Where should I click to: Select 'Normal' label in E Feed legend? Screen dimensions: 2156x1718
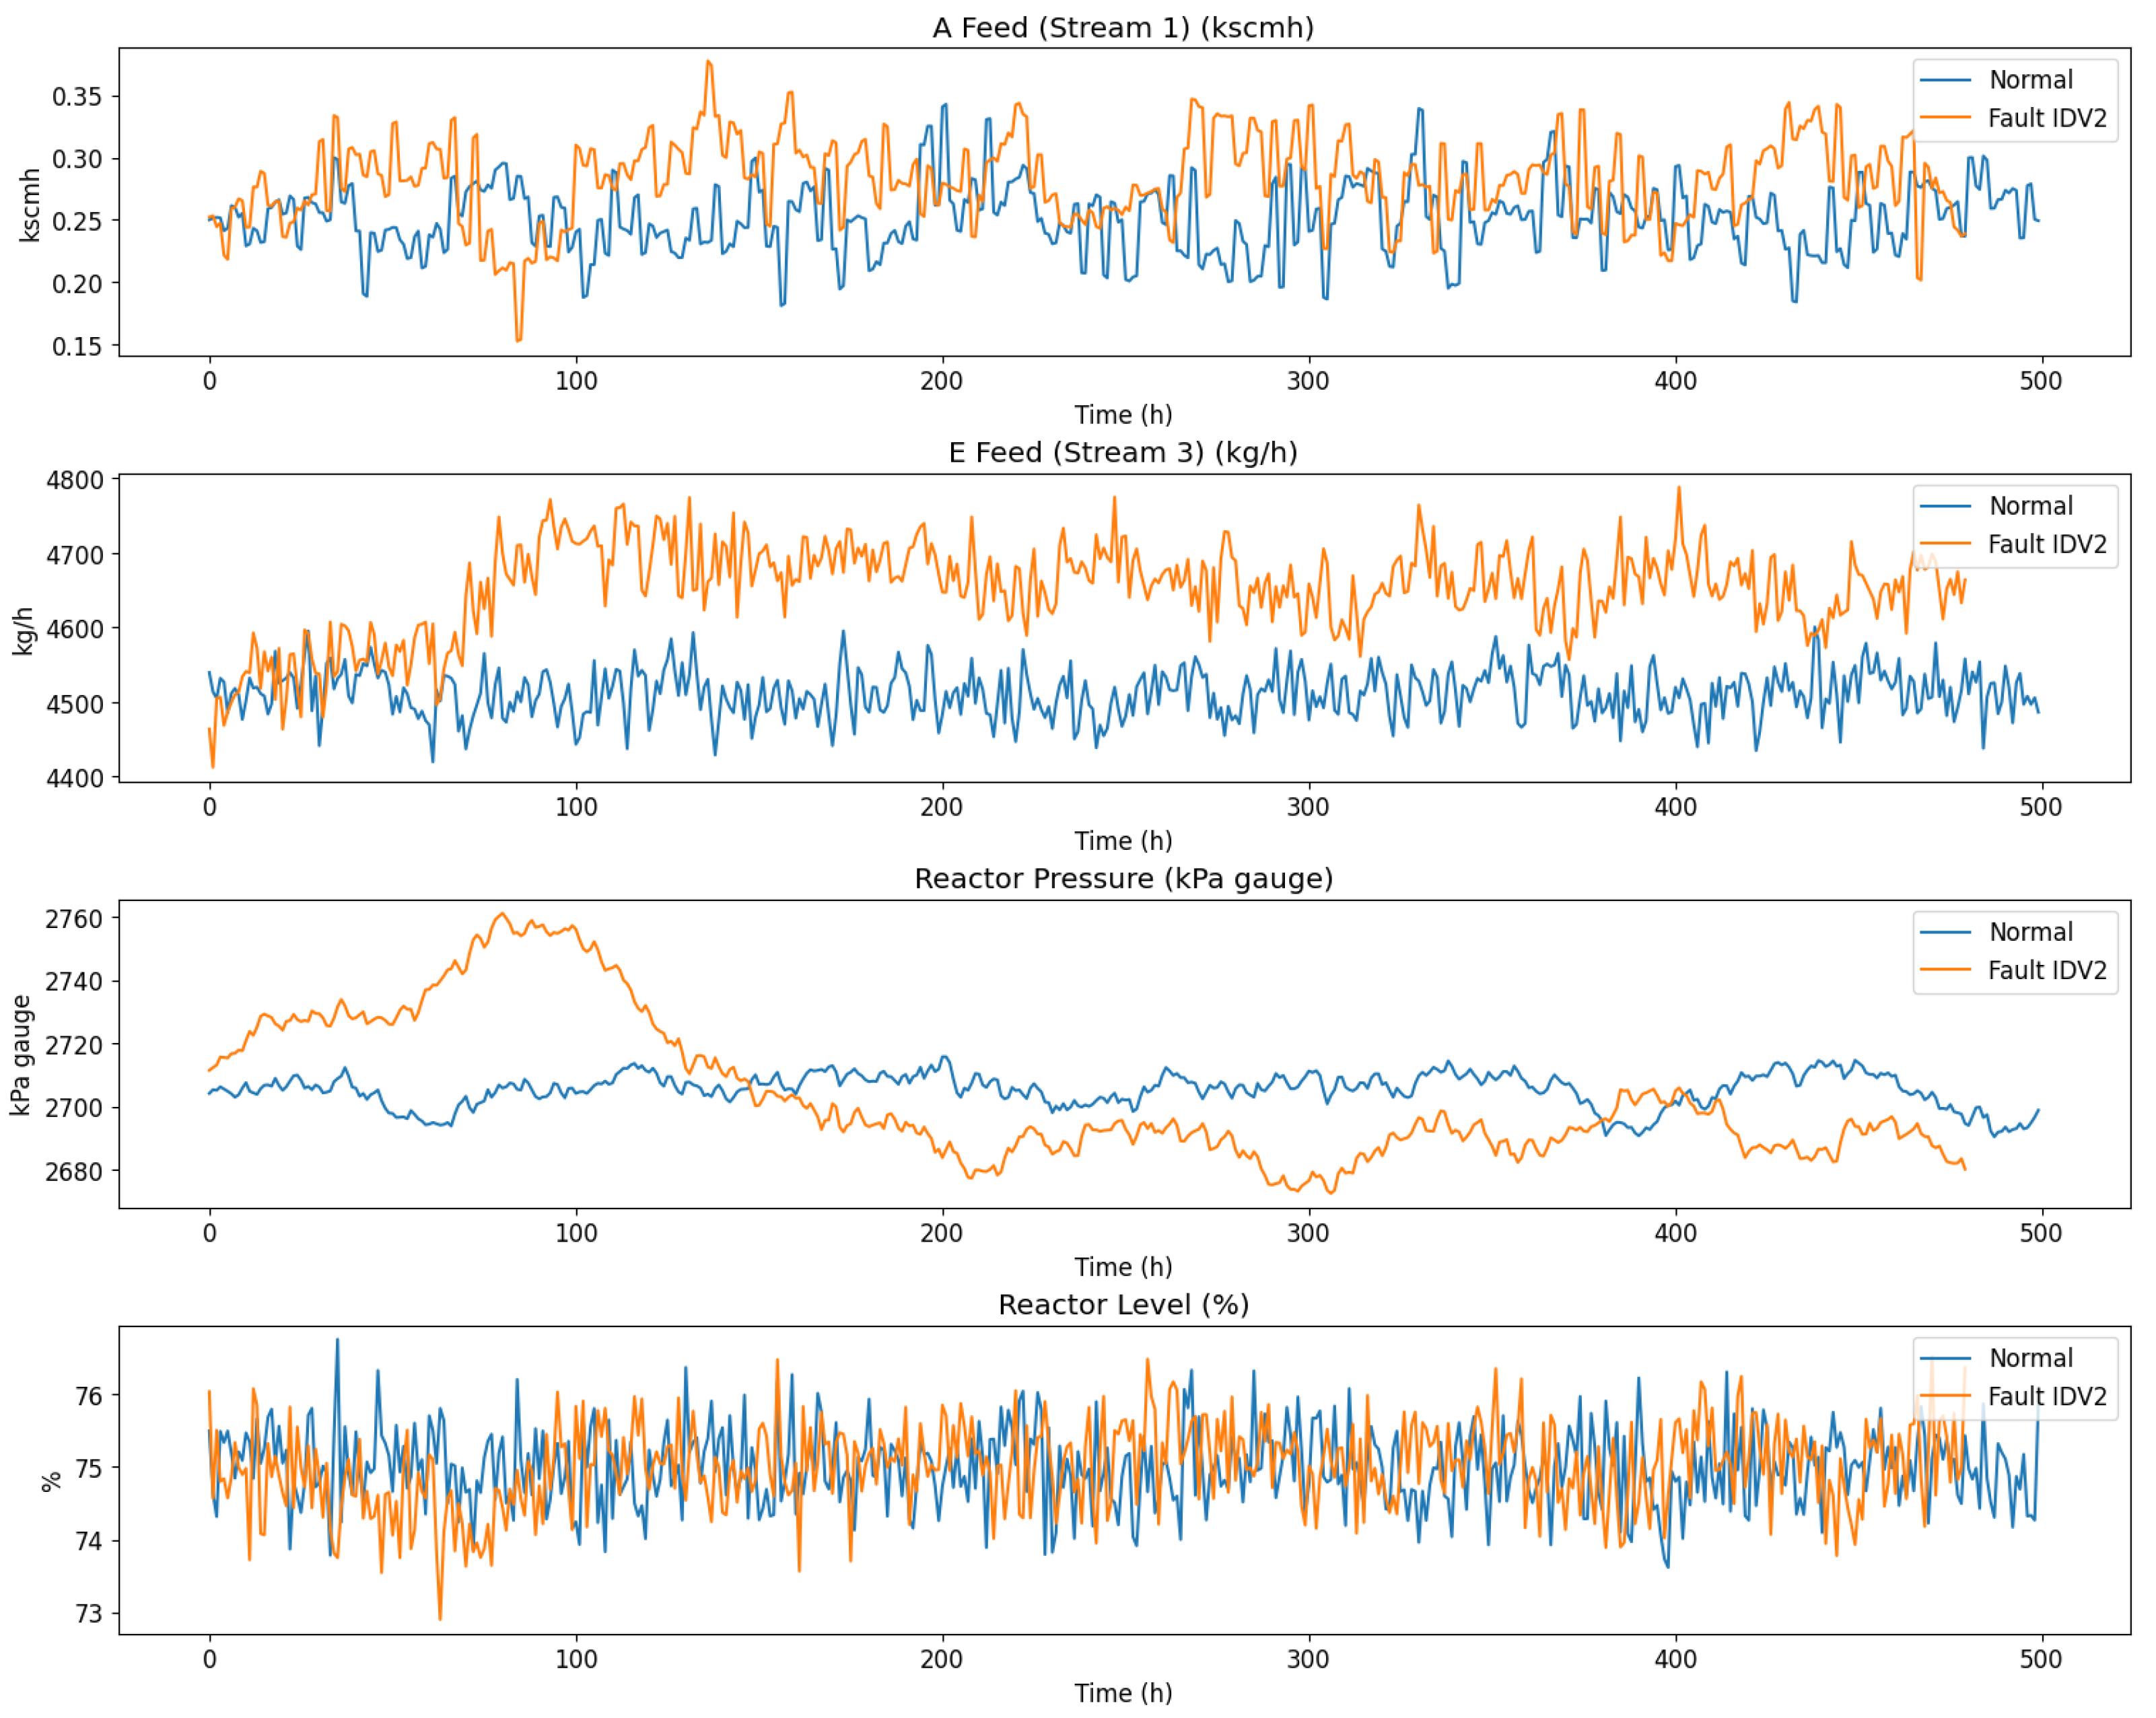[x=2030, y=506]
